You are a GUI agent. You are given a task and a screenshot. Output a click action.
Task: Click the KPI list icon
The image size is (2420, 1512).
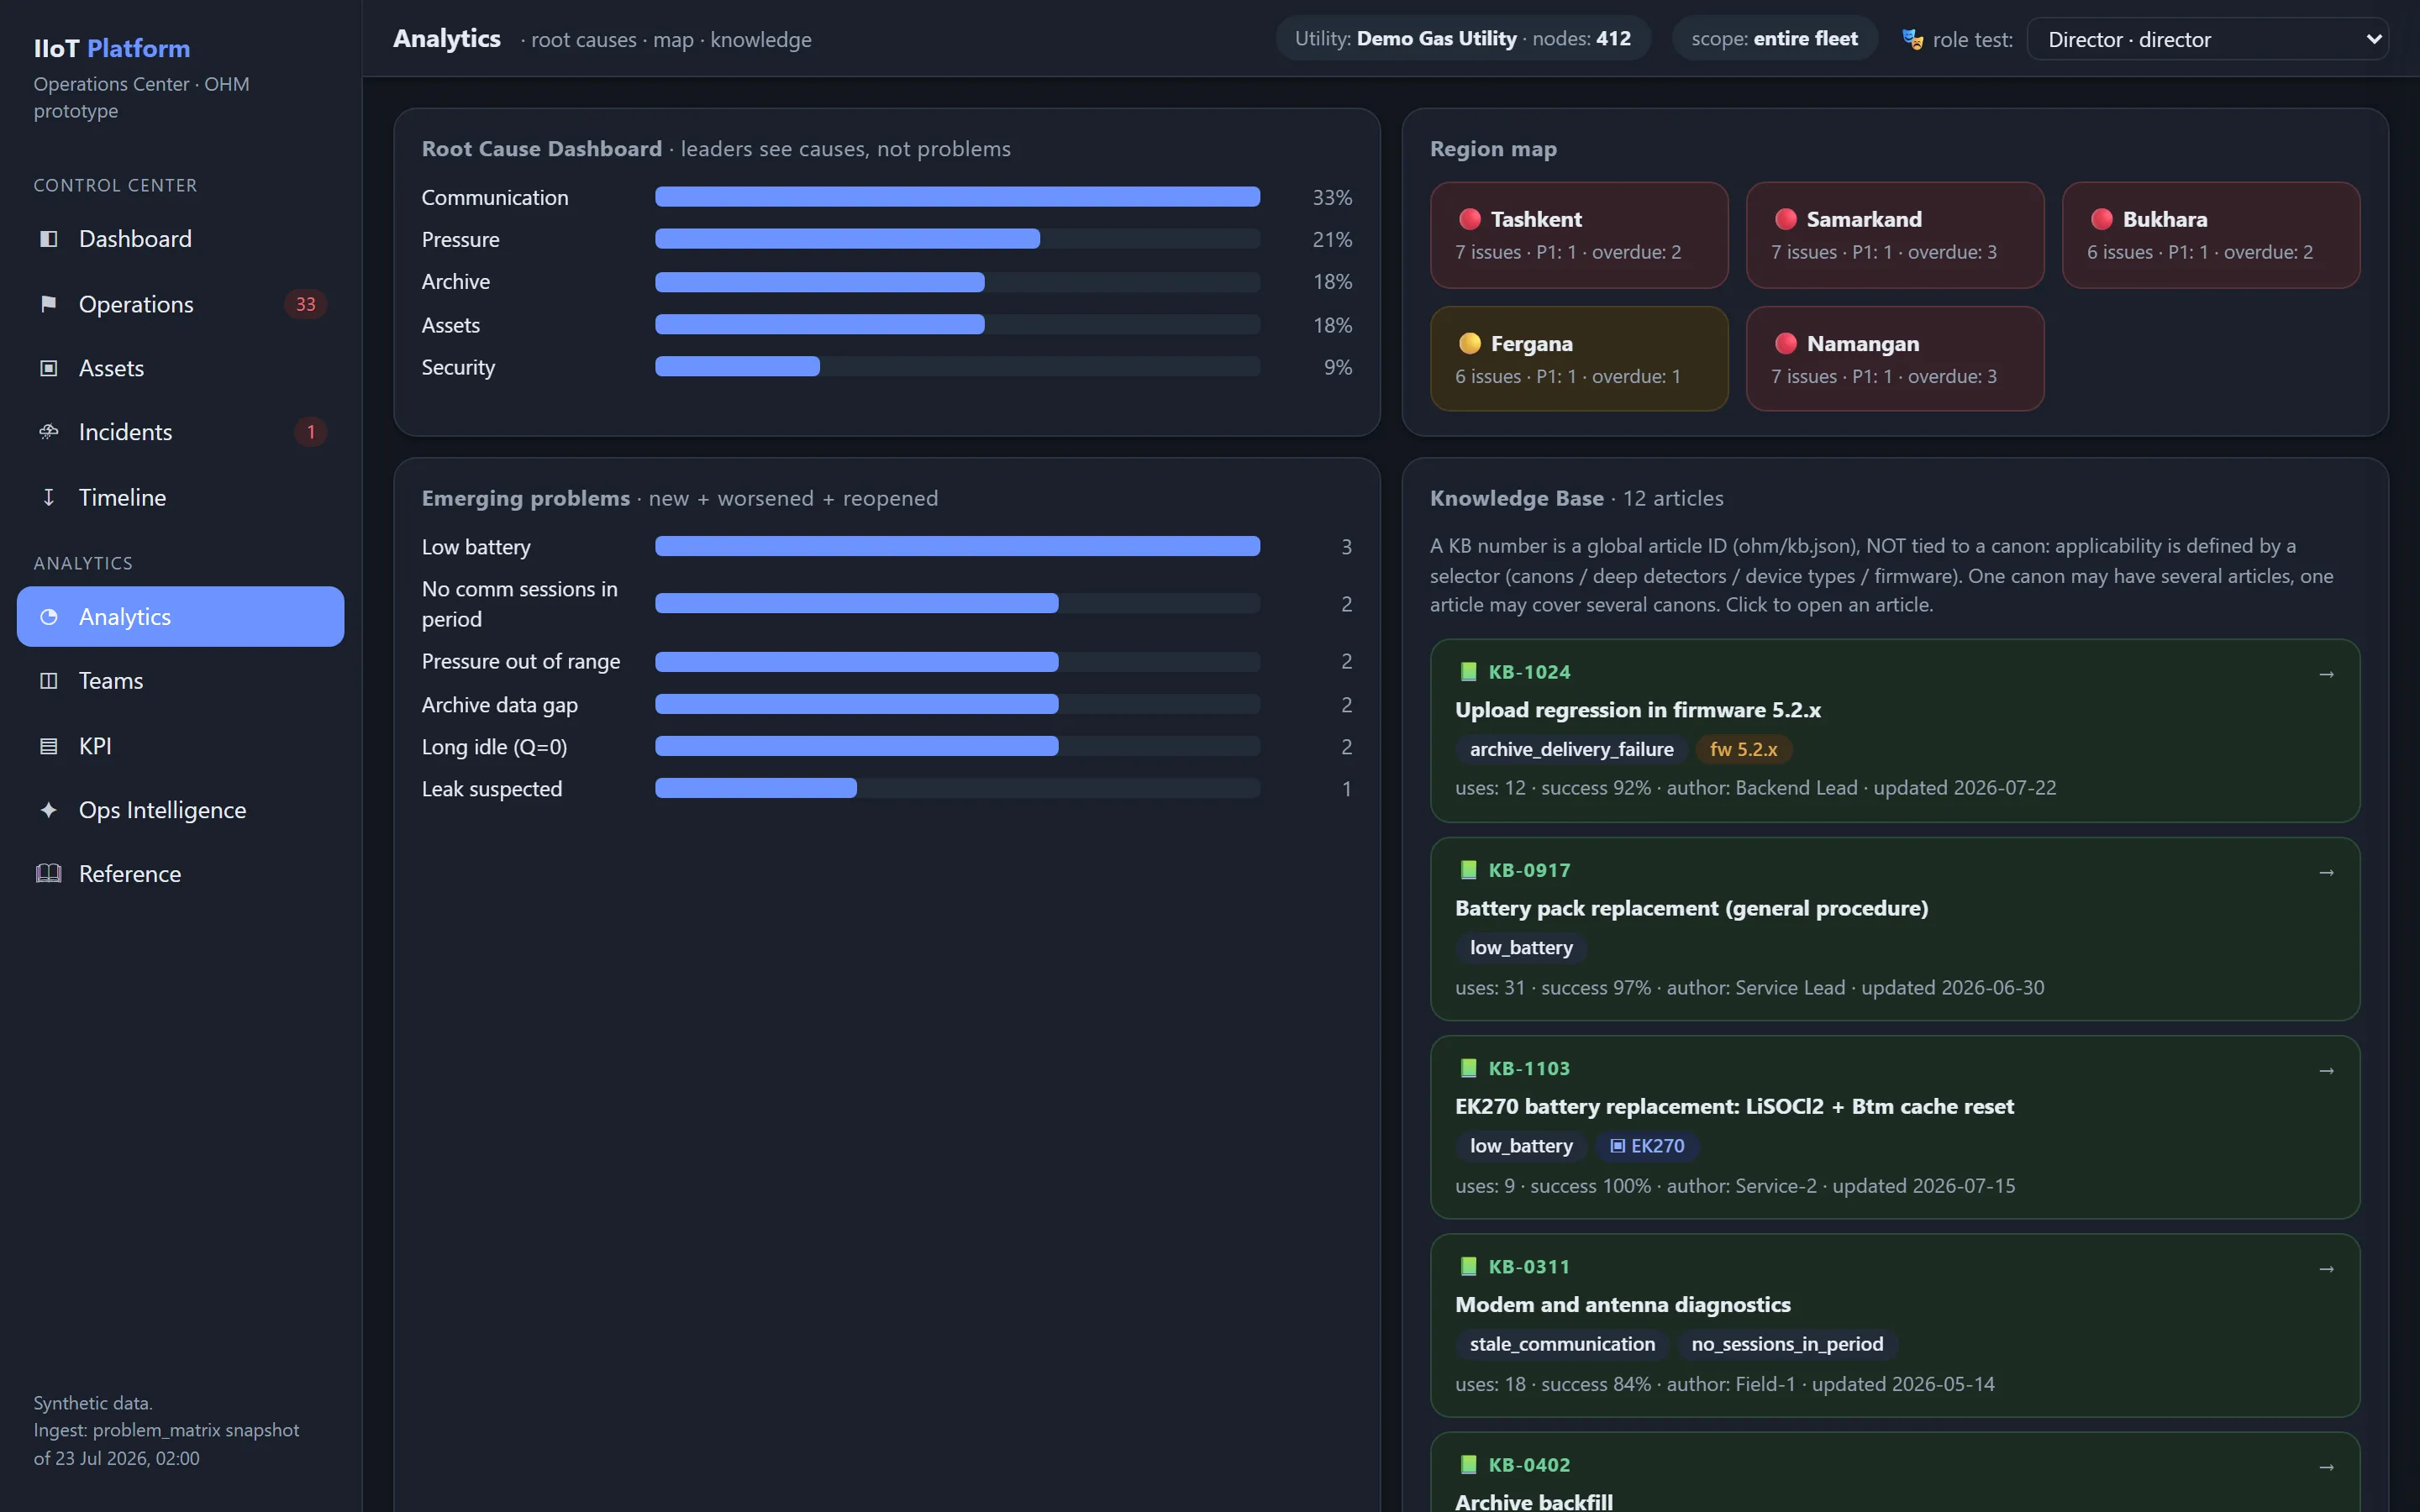[x=48, y=746]
